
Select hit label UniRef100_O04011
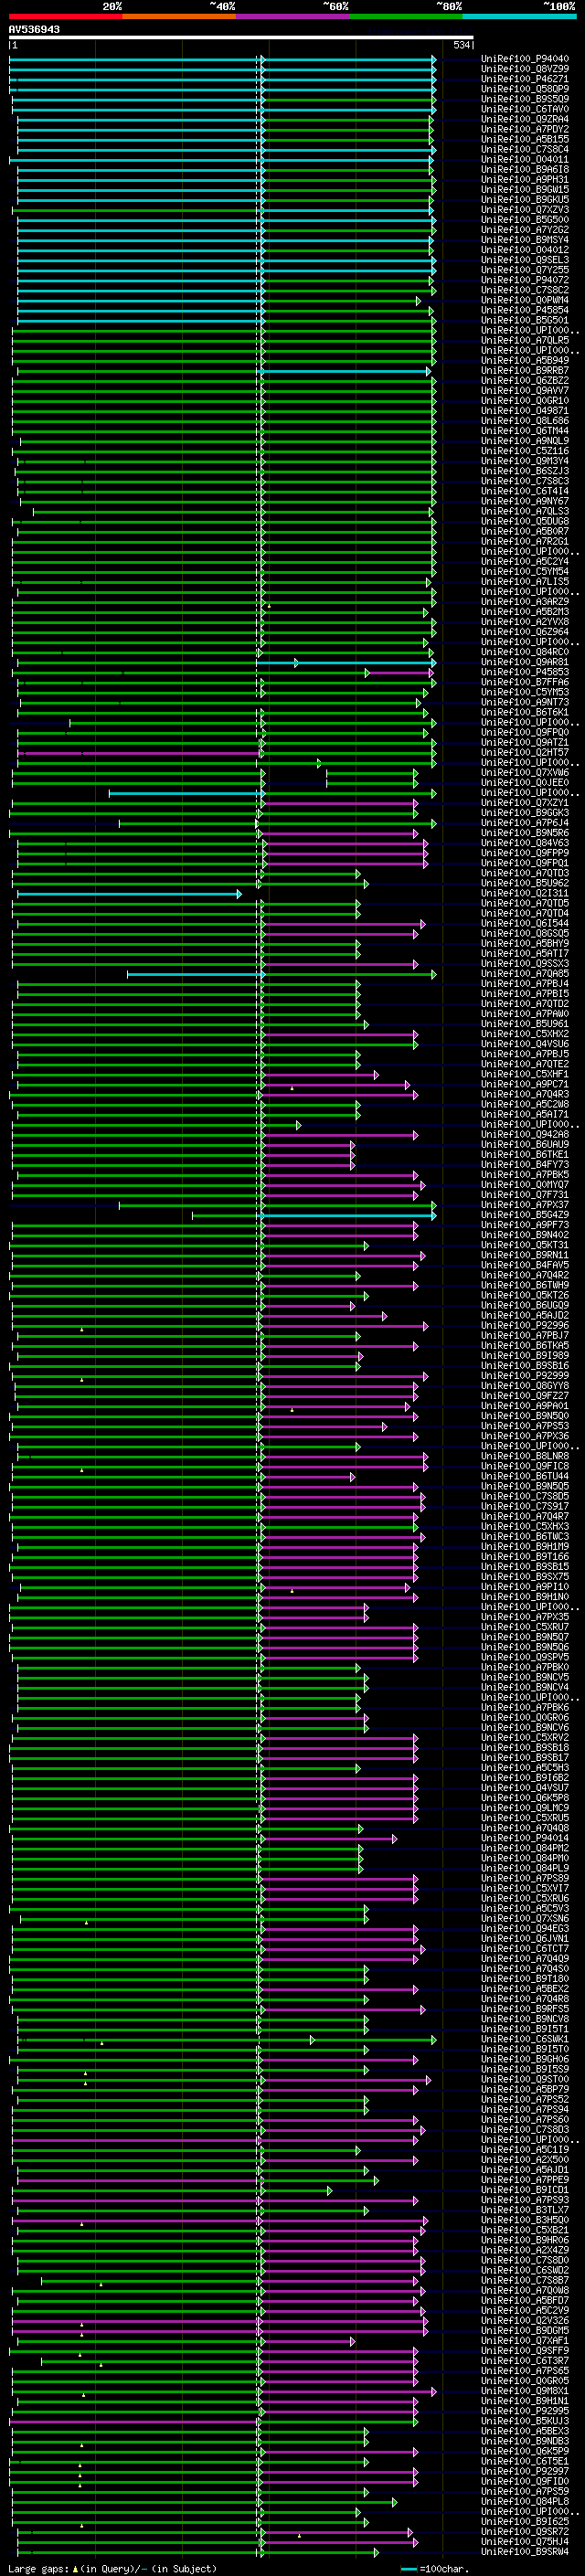click(525, 159)
